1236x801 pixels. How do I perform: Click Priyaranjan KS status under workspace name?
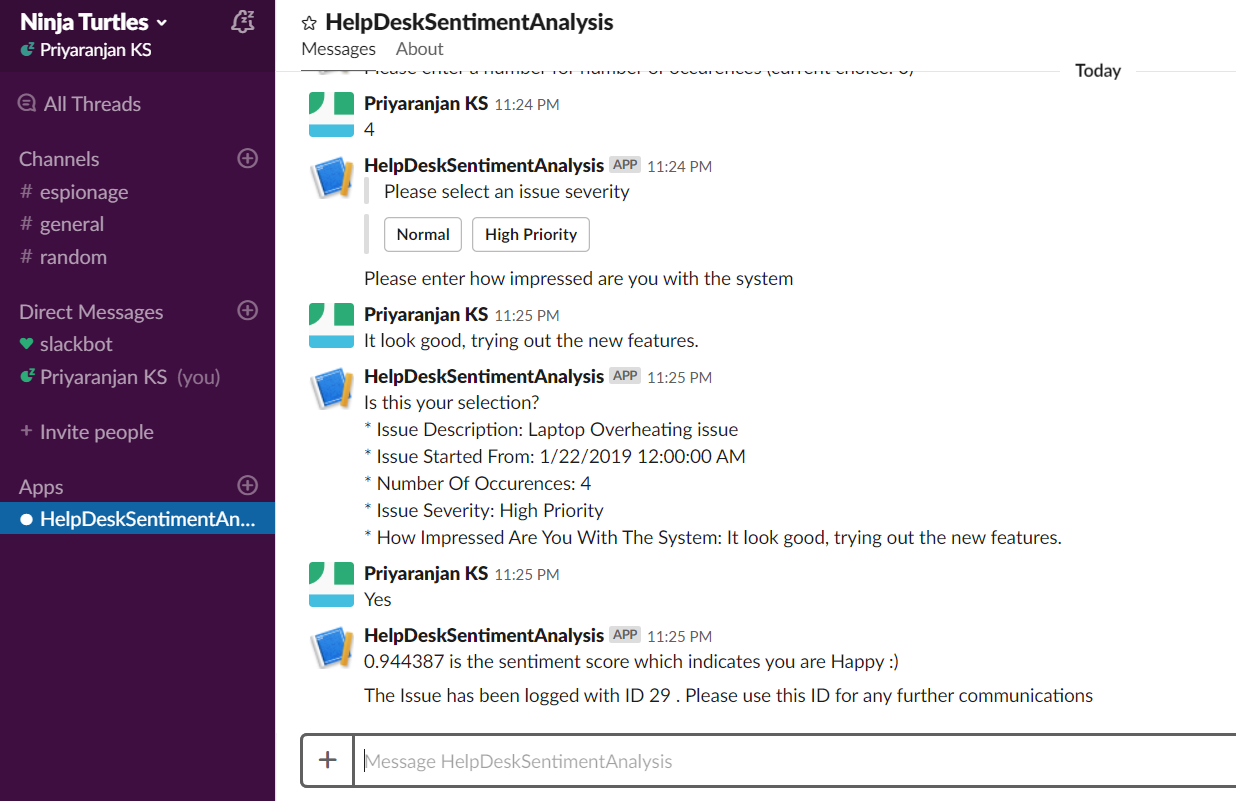point(86,49)
